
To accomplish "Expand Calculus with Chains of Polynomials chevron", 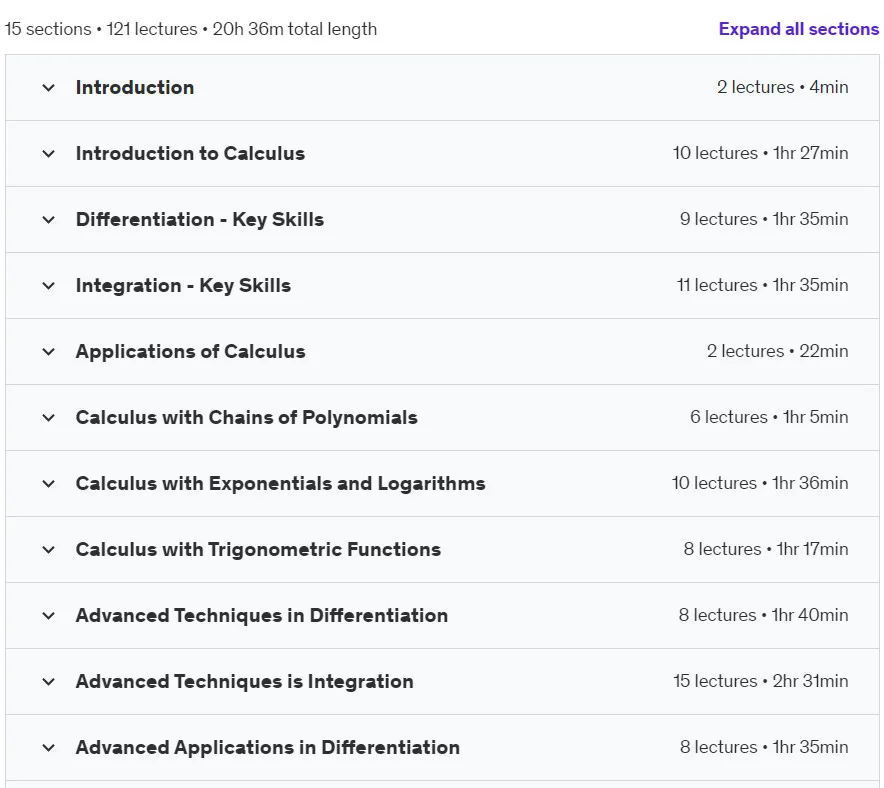I will (48, 418).
